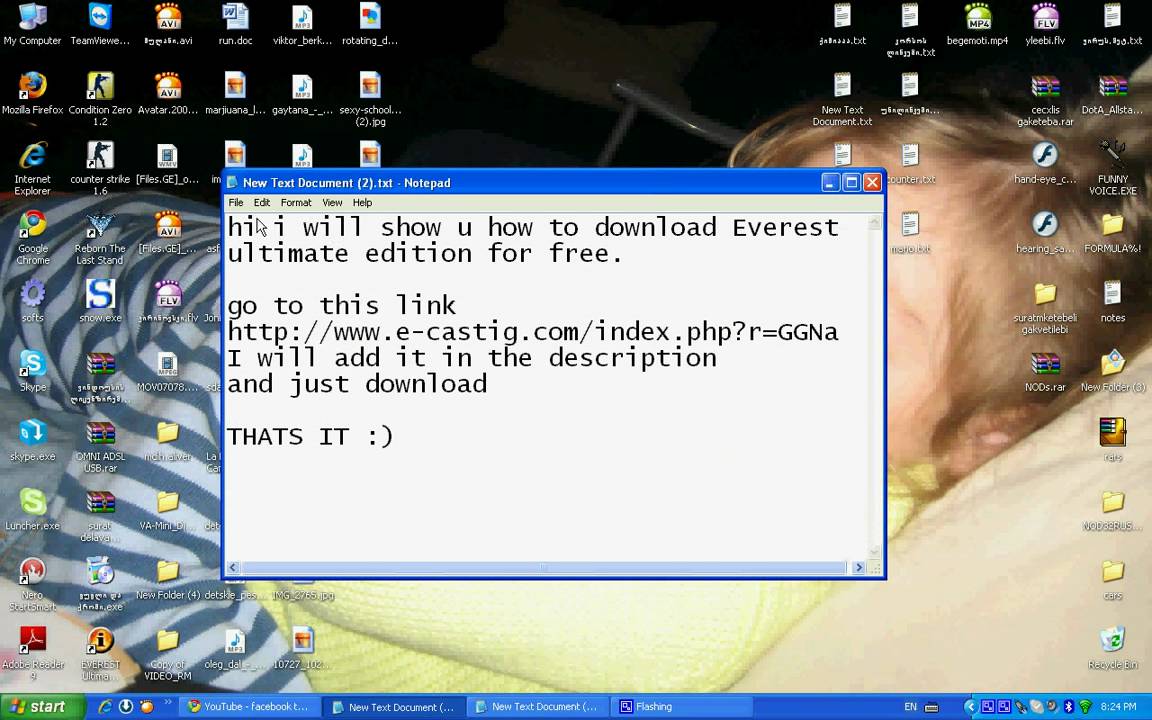The image size is (1152, 720).
Task: Click EN language indicator in taskbar
Action: coord(910,707)
